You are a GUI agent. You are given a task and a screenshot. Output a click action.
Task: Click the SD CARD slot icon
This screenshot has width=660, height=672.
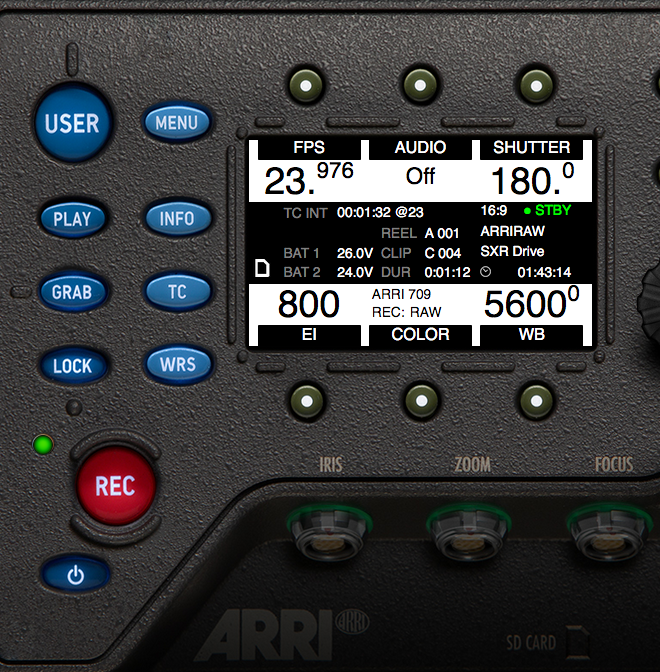tap(577, 641)
